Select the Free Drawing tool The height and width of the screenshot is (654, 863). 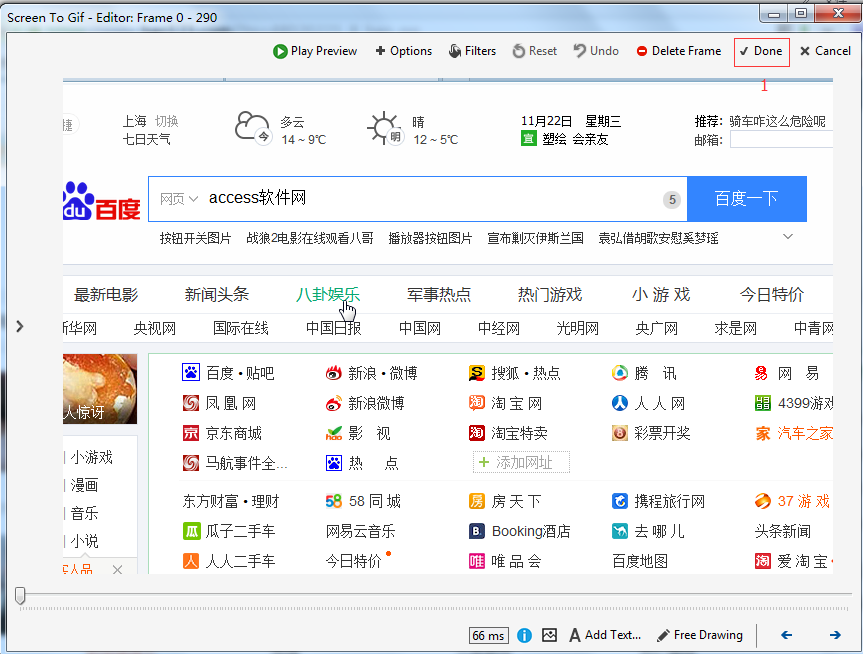pos(700,635)
